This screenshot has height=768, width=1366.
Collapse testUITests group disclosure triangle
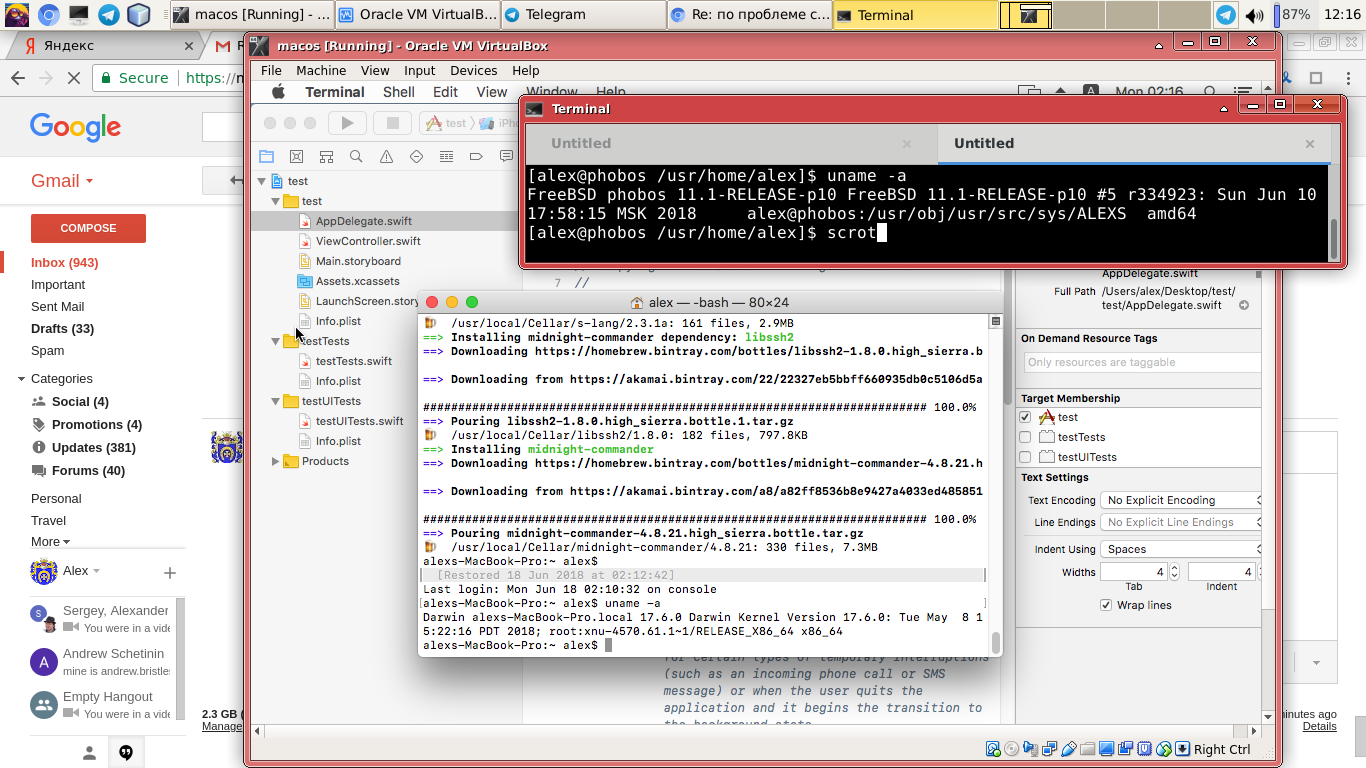point(276,401)
